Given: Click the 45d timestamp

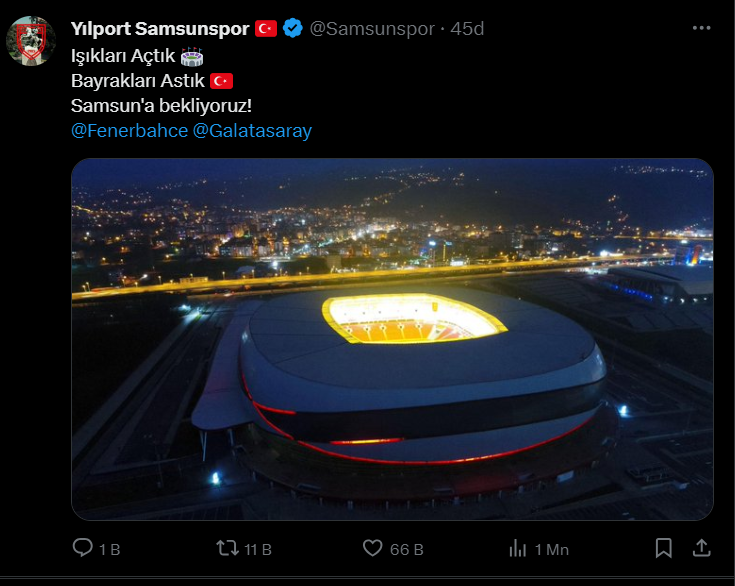Looking at the screenshot, I should 467,29.
